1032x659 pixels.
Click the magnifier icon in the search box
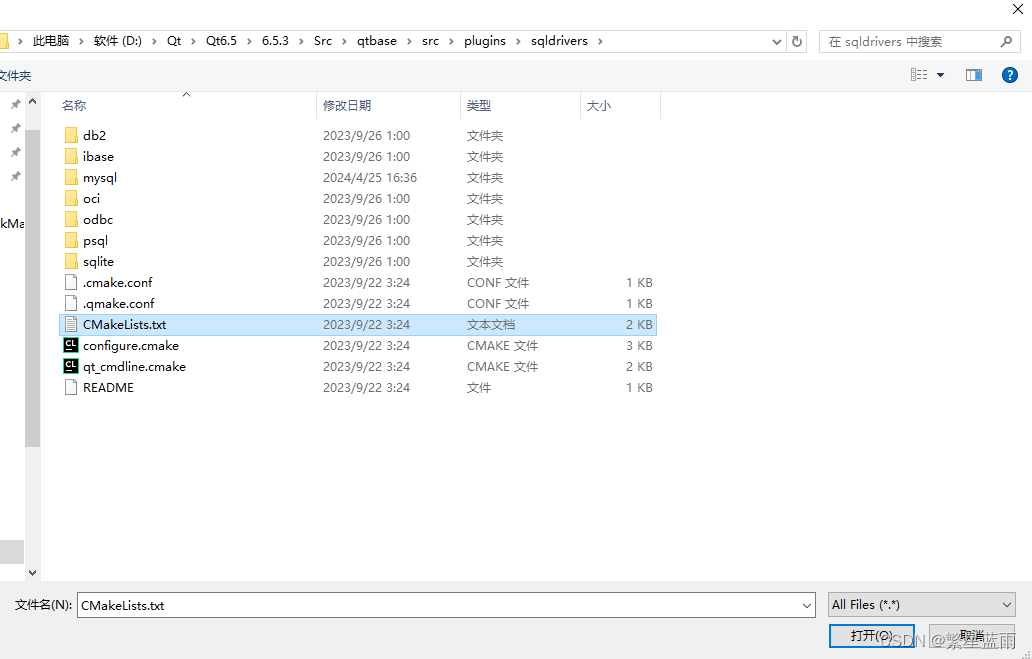[1005, 41]
